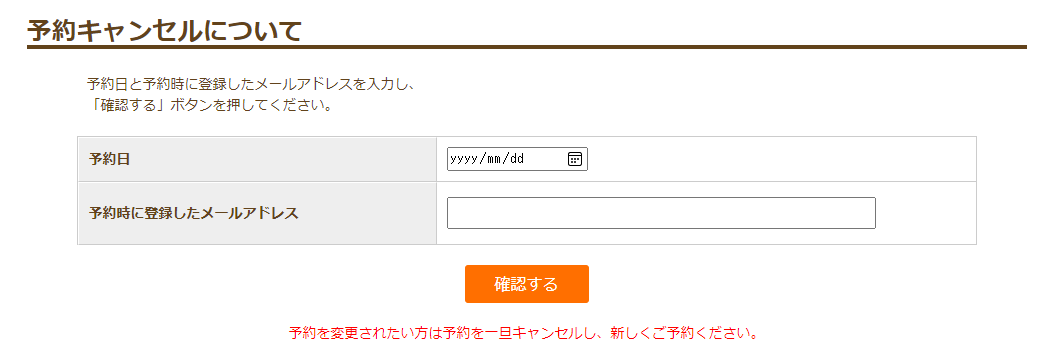Screen dimensions: 1064x363
Task: Click blank area right of email field
Action: 926,213
